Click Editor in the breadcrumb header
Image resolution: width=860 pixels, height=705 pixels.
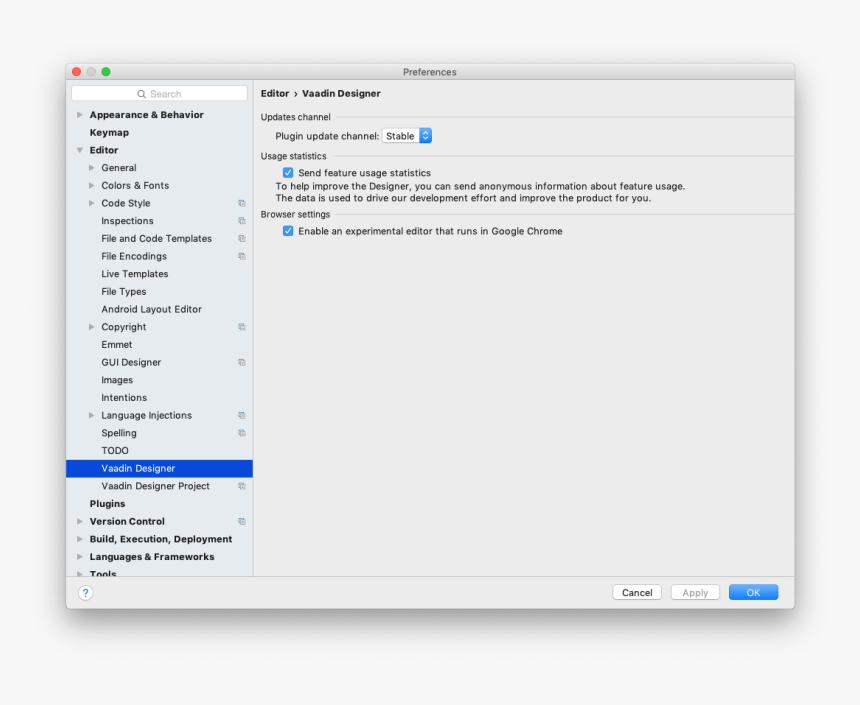pos(275,93)
